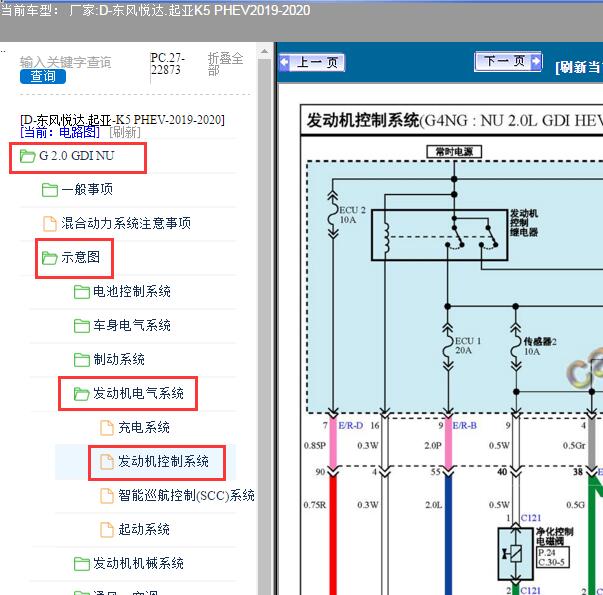
Task: Click the G 2.0 GDI NU folder icon
Action: tap(27, 156)
